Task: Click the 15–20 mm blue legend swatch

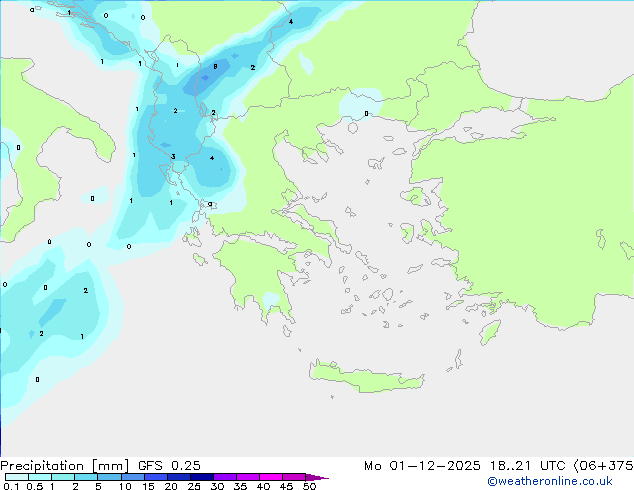Action: [155, 477]
